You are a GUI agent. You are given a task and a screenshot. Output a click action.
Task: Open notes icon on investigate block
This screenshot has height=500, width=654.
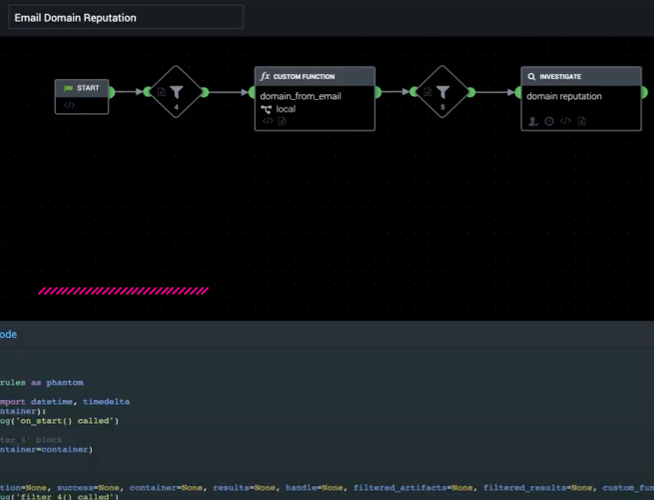pyautogui.click(x=581, y=121)
